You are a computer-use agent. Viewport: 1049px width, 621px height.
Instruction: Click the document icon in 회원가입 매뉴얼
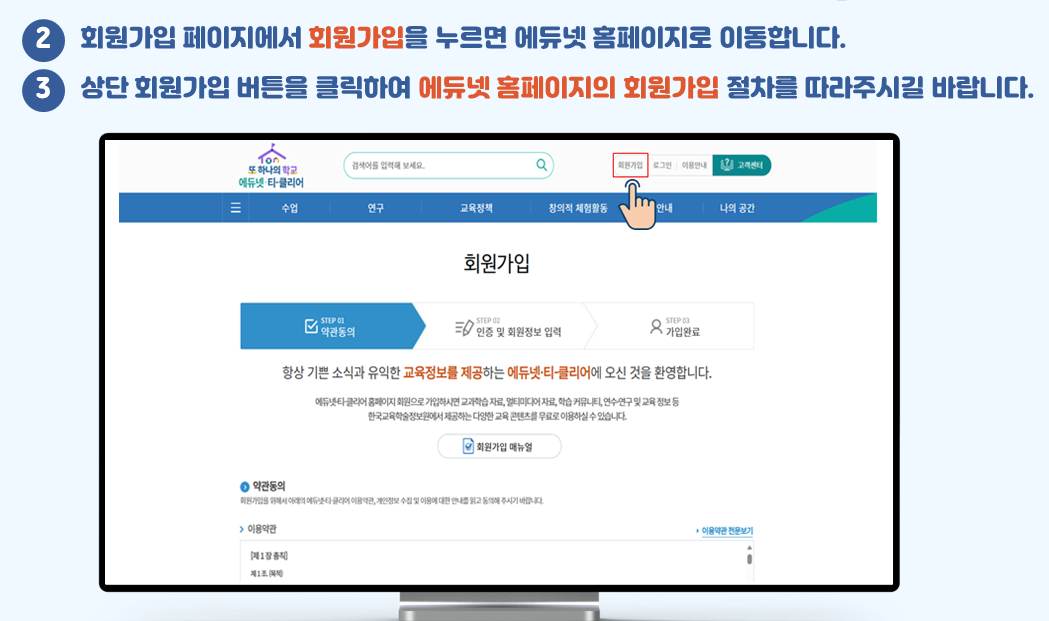(468, 446)
